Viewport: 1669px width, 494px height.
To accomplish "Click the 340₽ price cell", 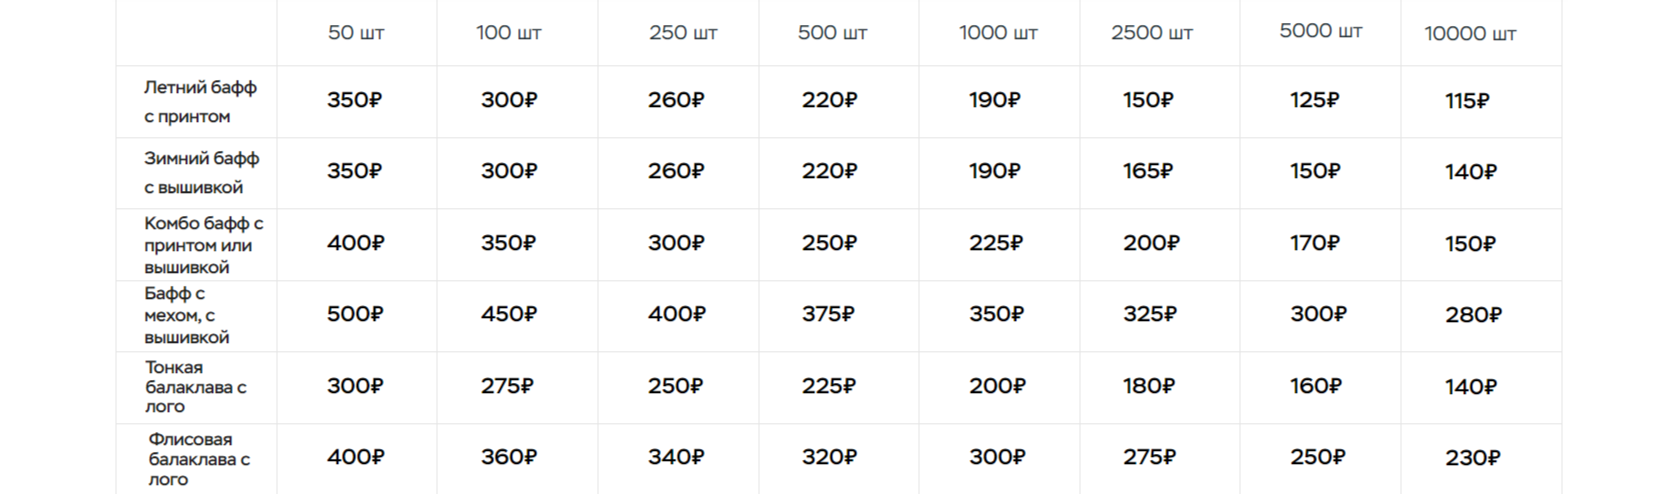I will 676,457.
